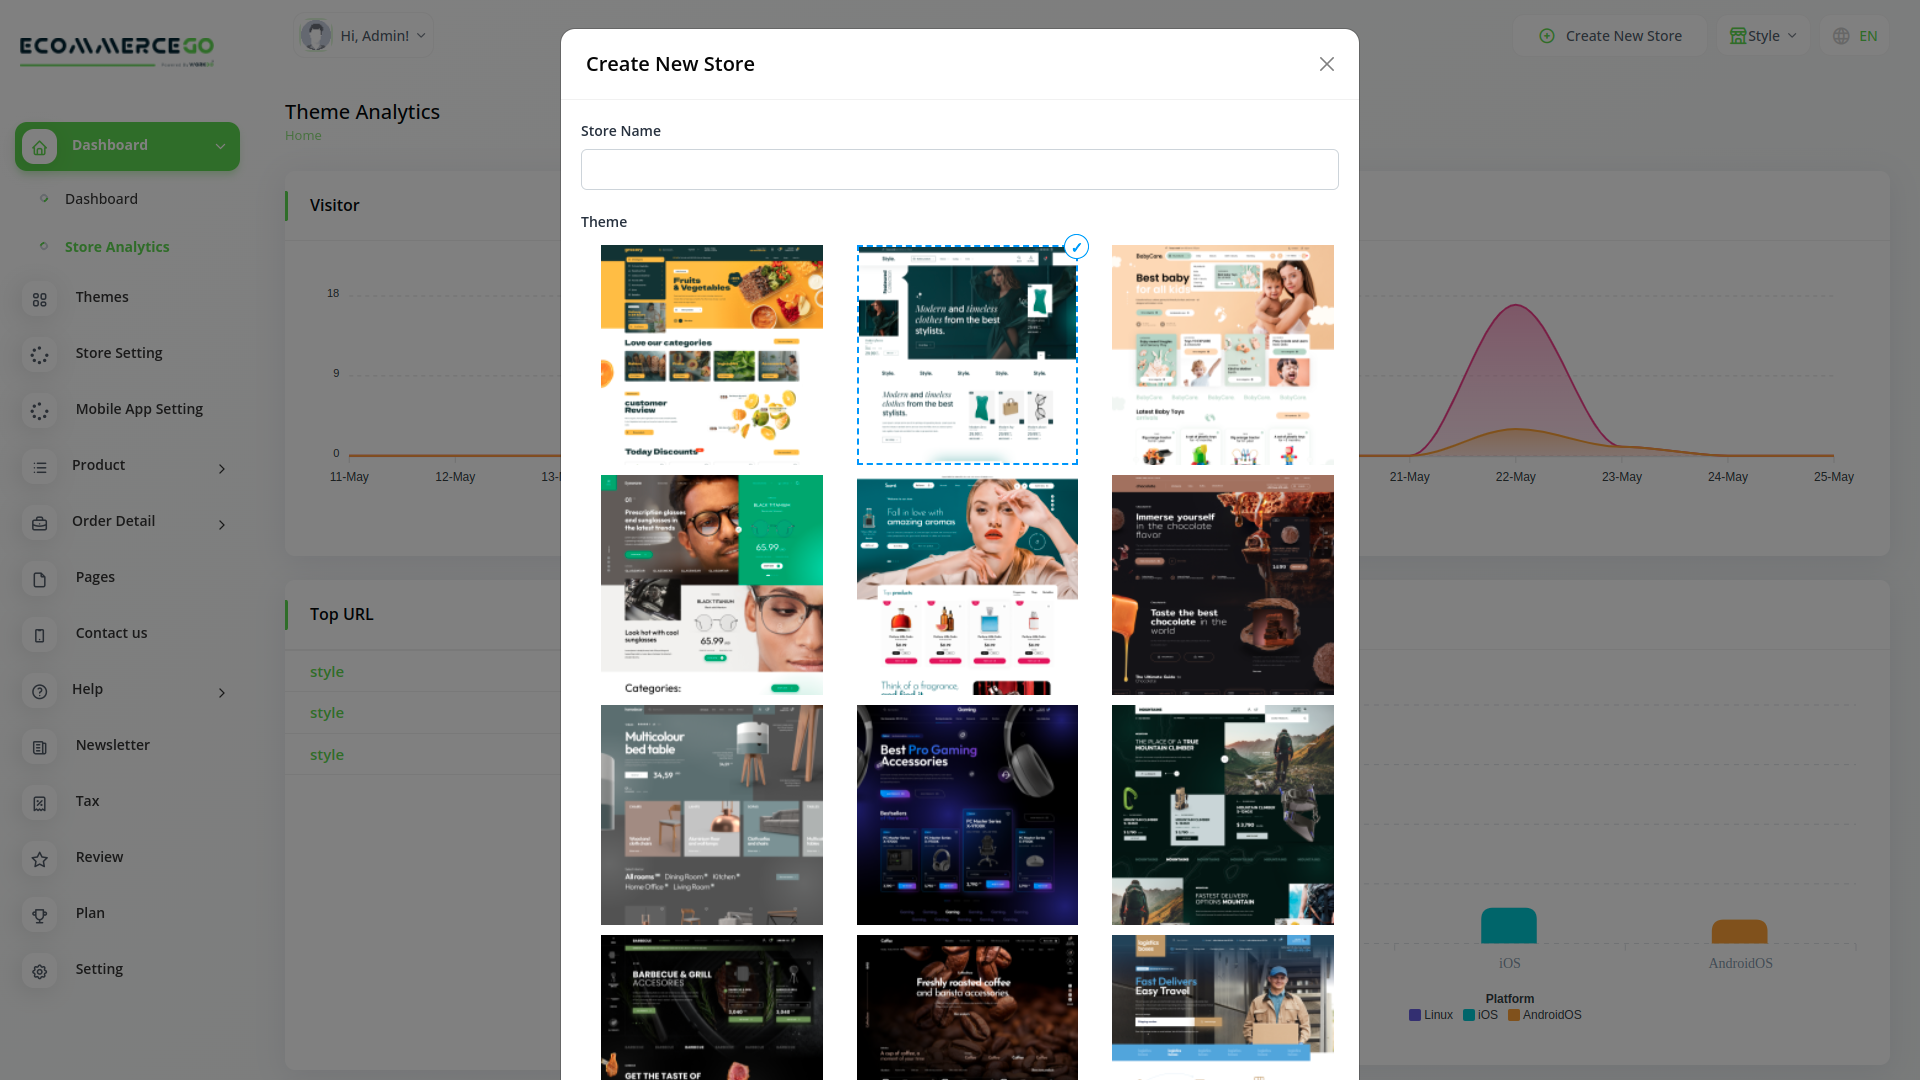Image resolution: width=1920 pixels, height=1080 pixels.
Task: Click the Mobile App Setting icon
Action: coord(40,411)
